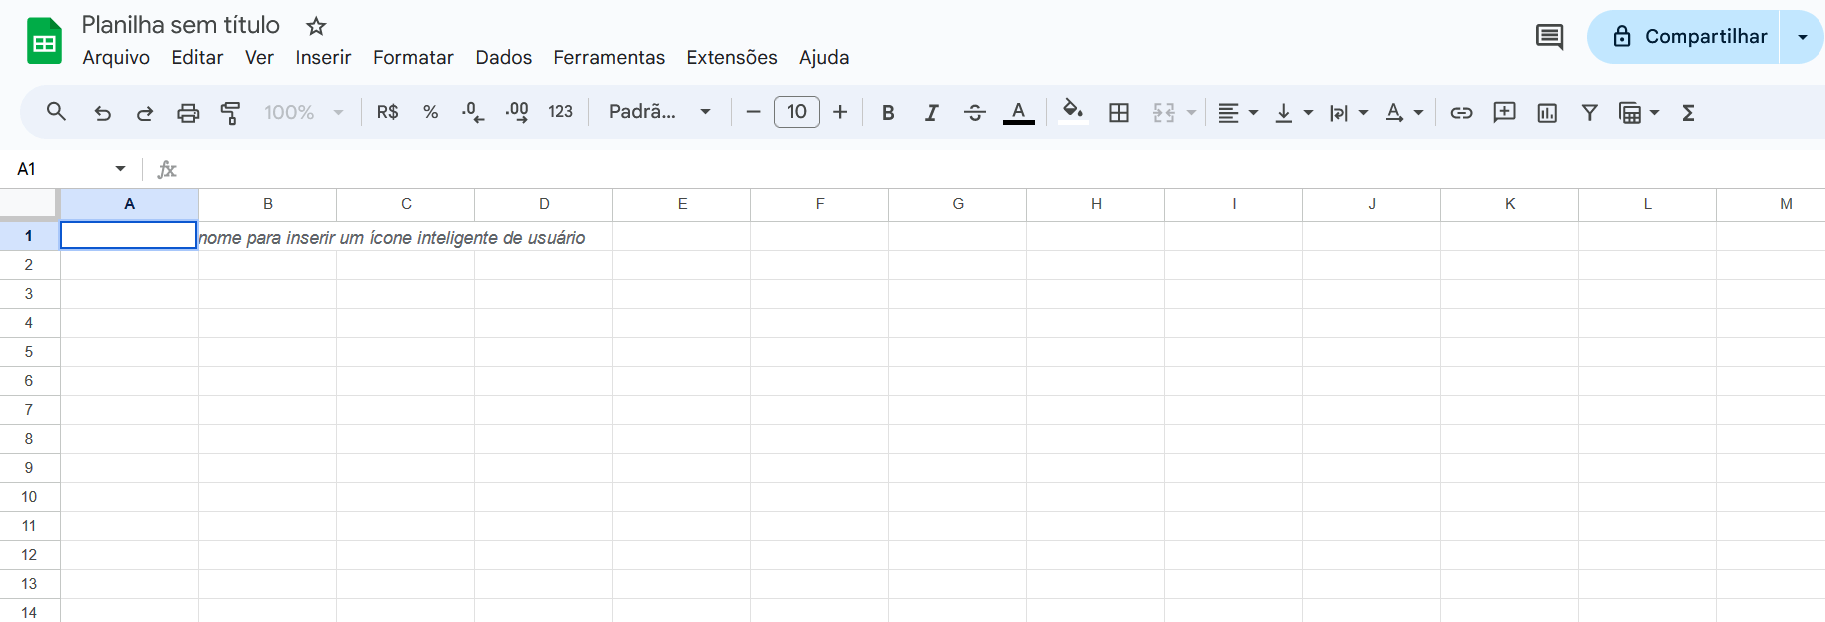
Task: Open the Ajuda menu
Action: click(824, 57)
